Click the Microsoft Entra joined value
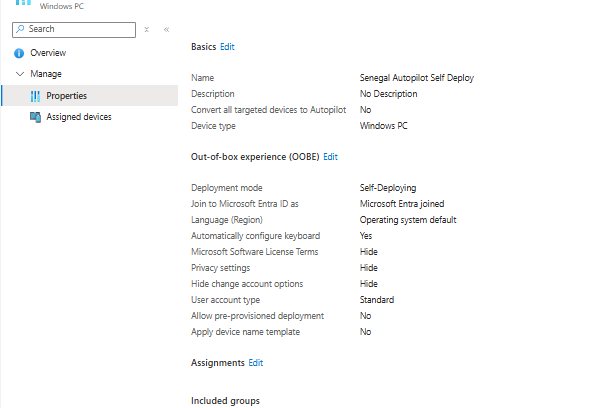Viewport: 609px width, 408px height. pyautogui.click(x=403, y=204)
